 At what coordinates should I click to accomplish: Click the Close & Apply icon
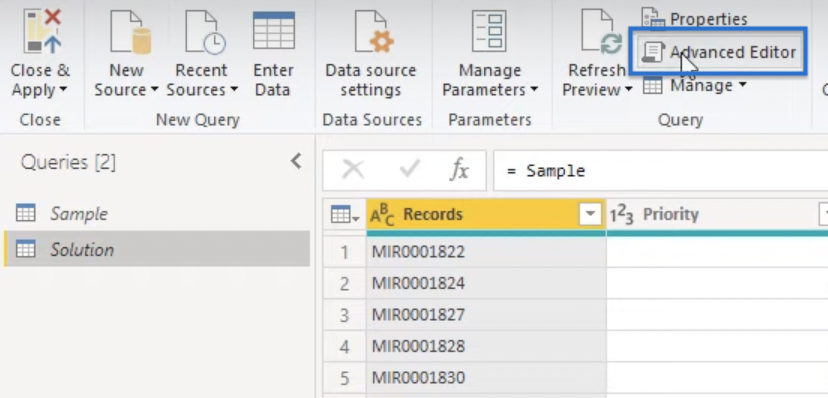click(x=42, y=31)
